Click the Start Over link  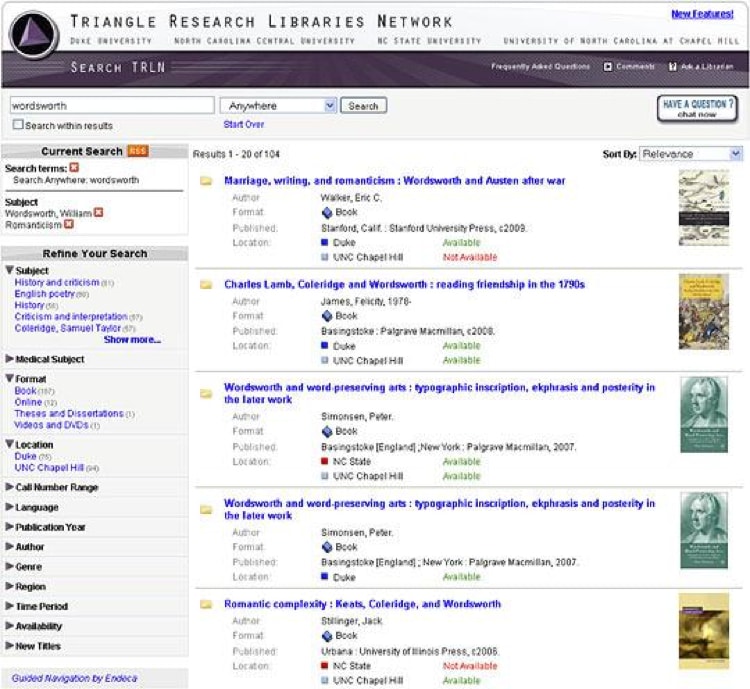(244, 124)
